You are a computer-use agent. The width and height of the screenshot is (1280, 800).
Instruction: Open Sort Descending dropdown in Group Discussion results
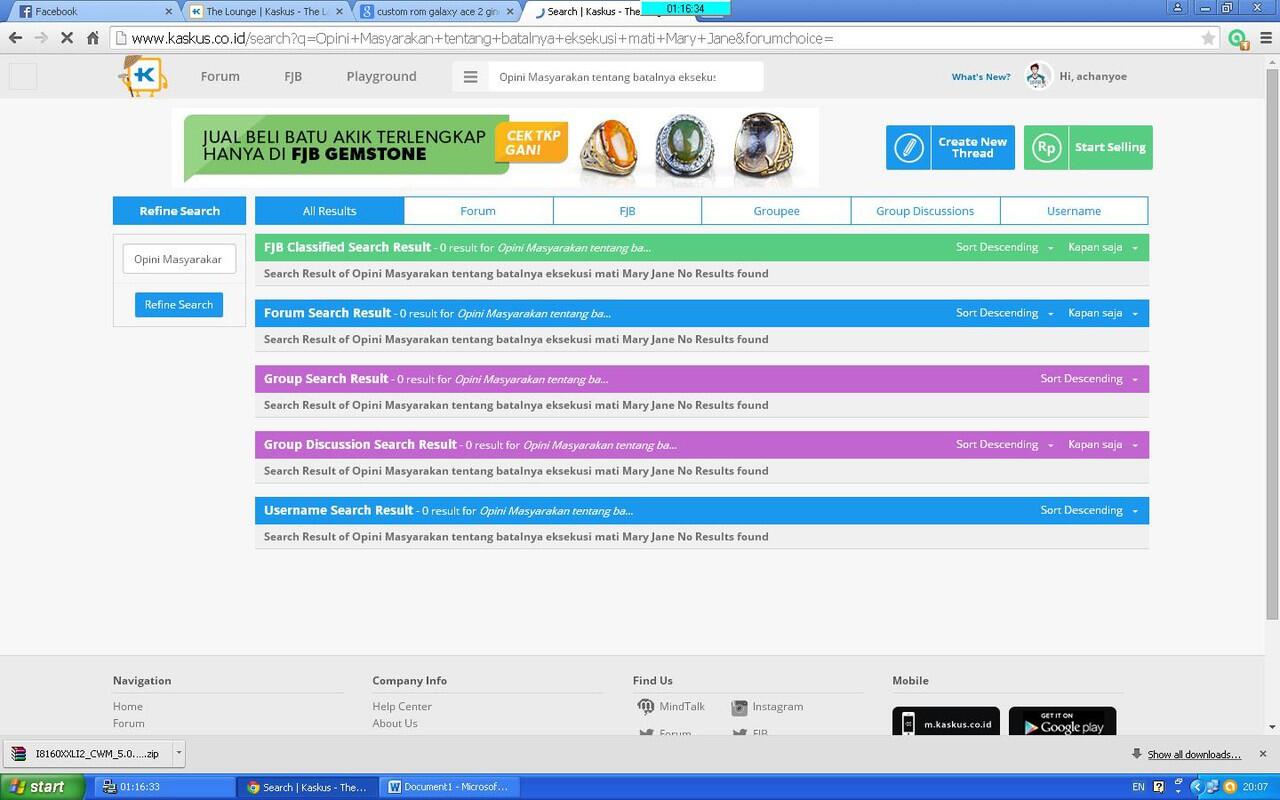[1004, 445]
